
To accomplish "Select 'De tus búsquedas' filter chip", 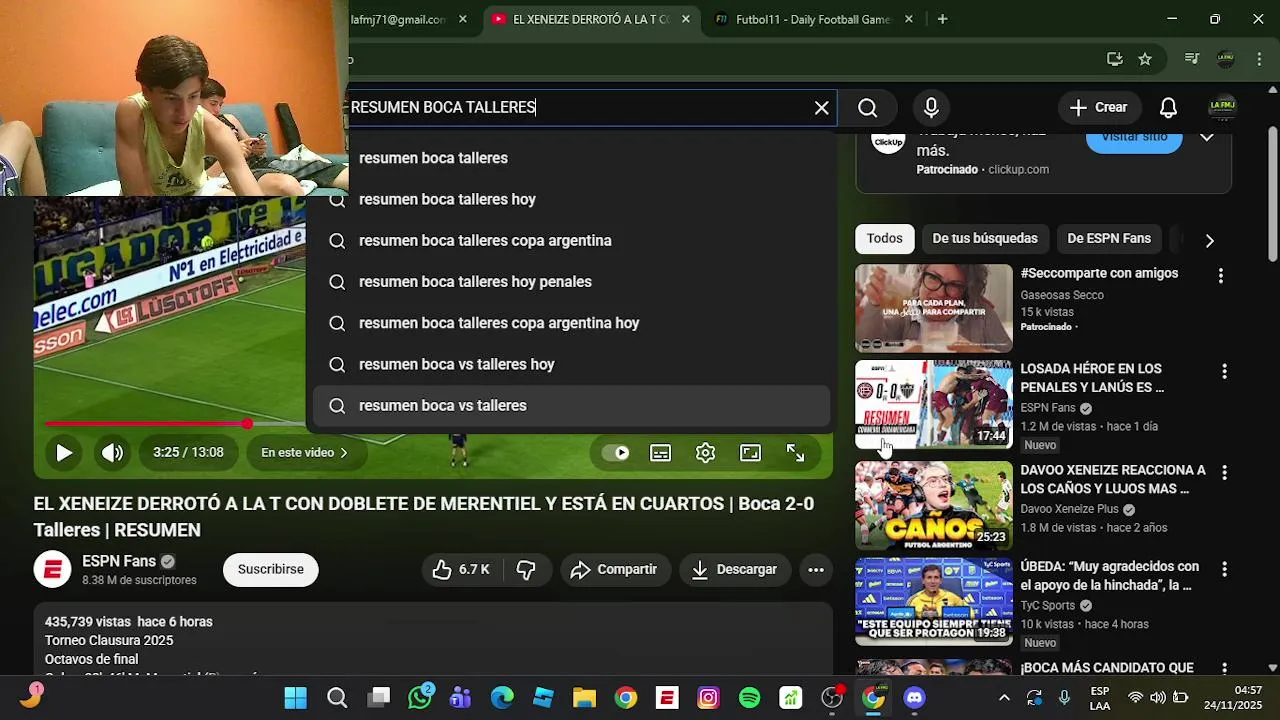I will [x=985, y=239].
